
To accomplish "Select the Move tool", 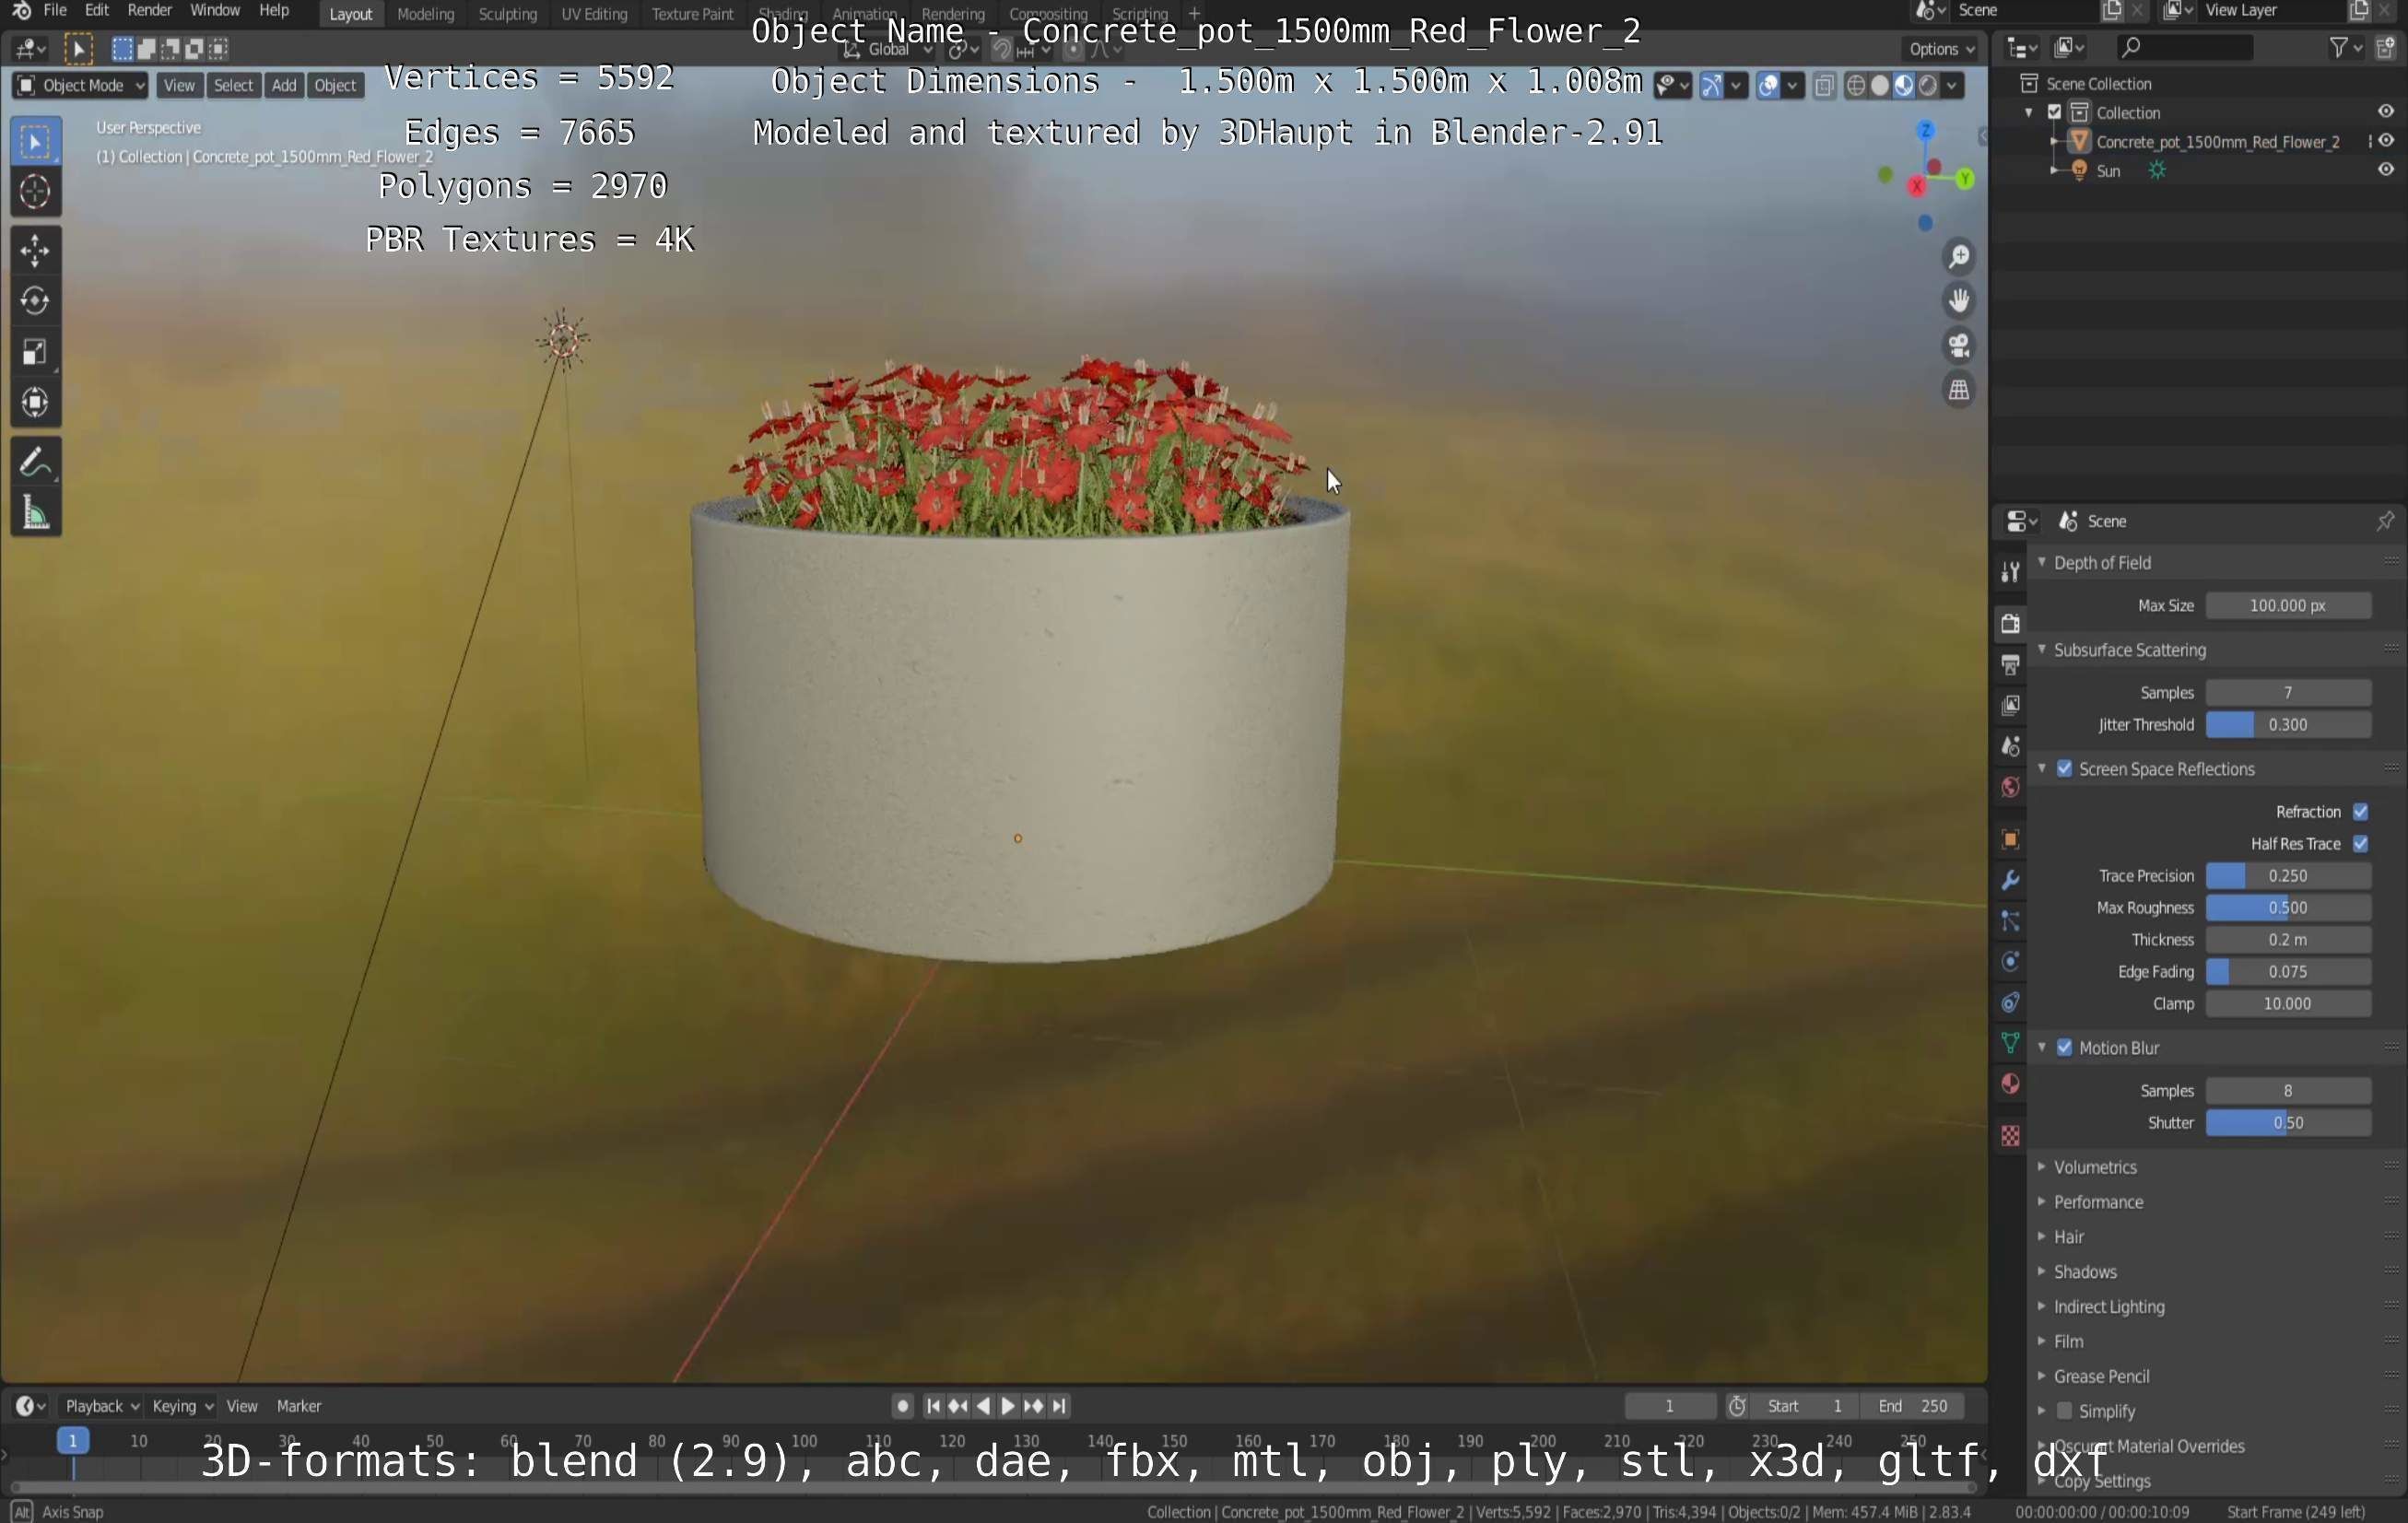I will point(35,250).
